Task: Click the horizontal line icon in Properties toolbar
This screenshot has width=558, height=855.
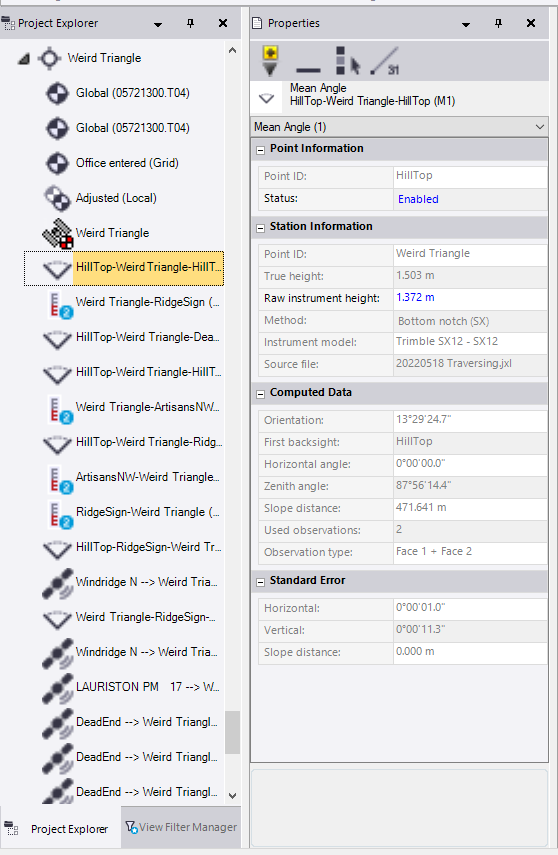Action: pyautogui.click(x=308, y=70)
